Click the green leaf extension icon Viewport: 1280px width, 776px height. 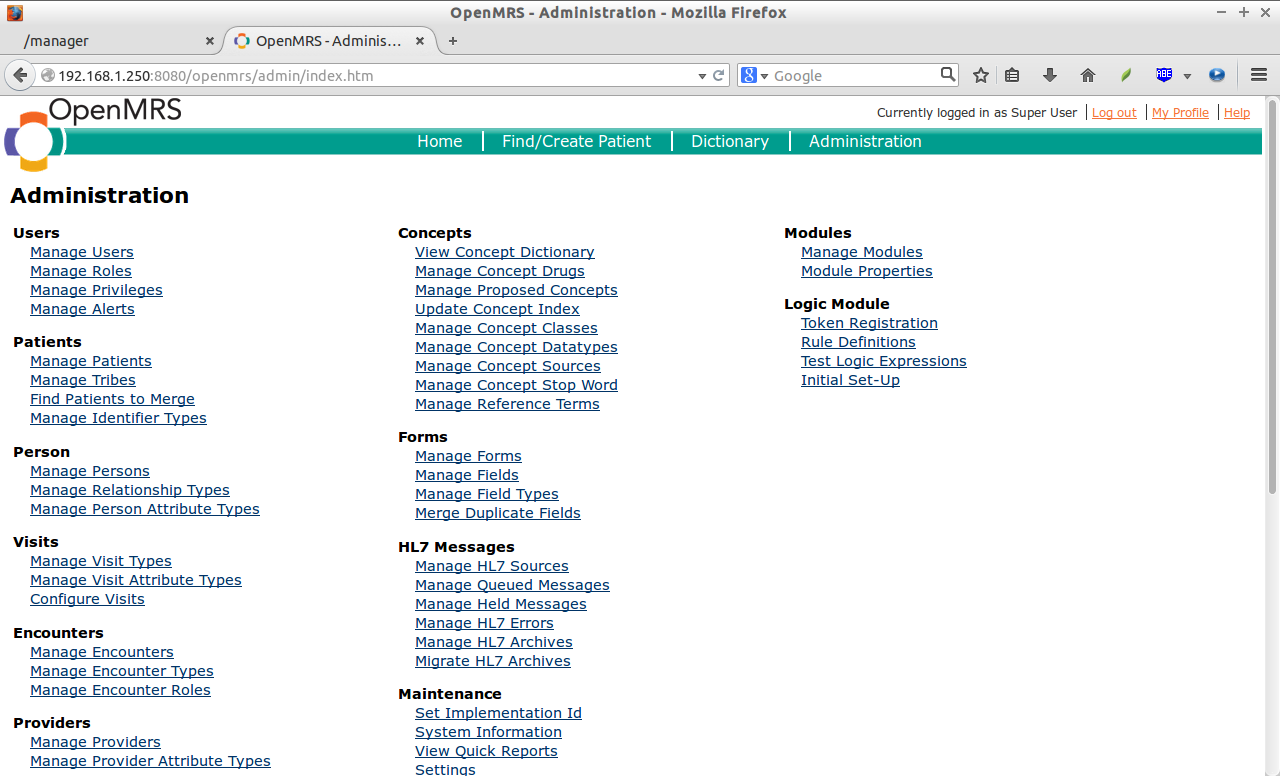pyautogui.click(x=1126, y=75)
